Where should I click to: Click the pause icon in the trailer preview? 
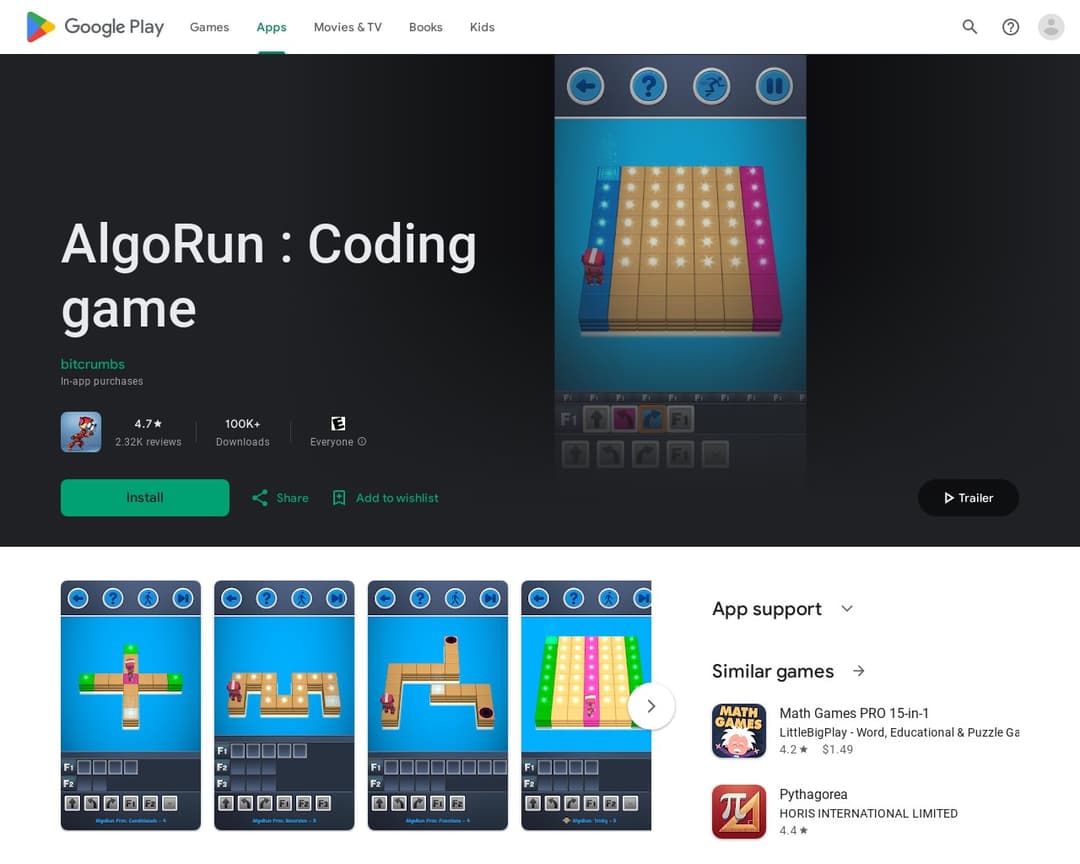(774, 86)
